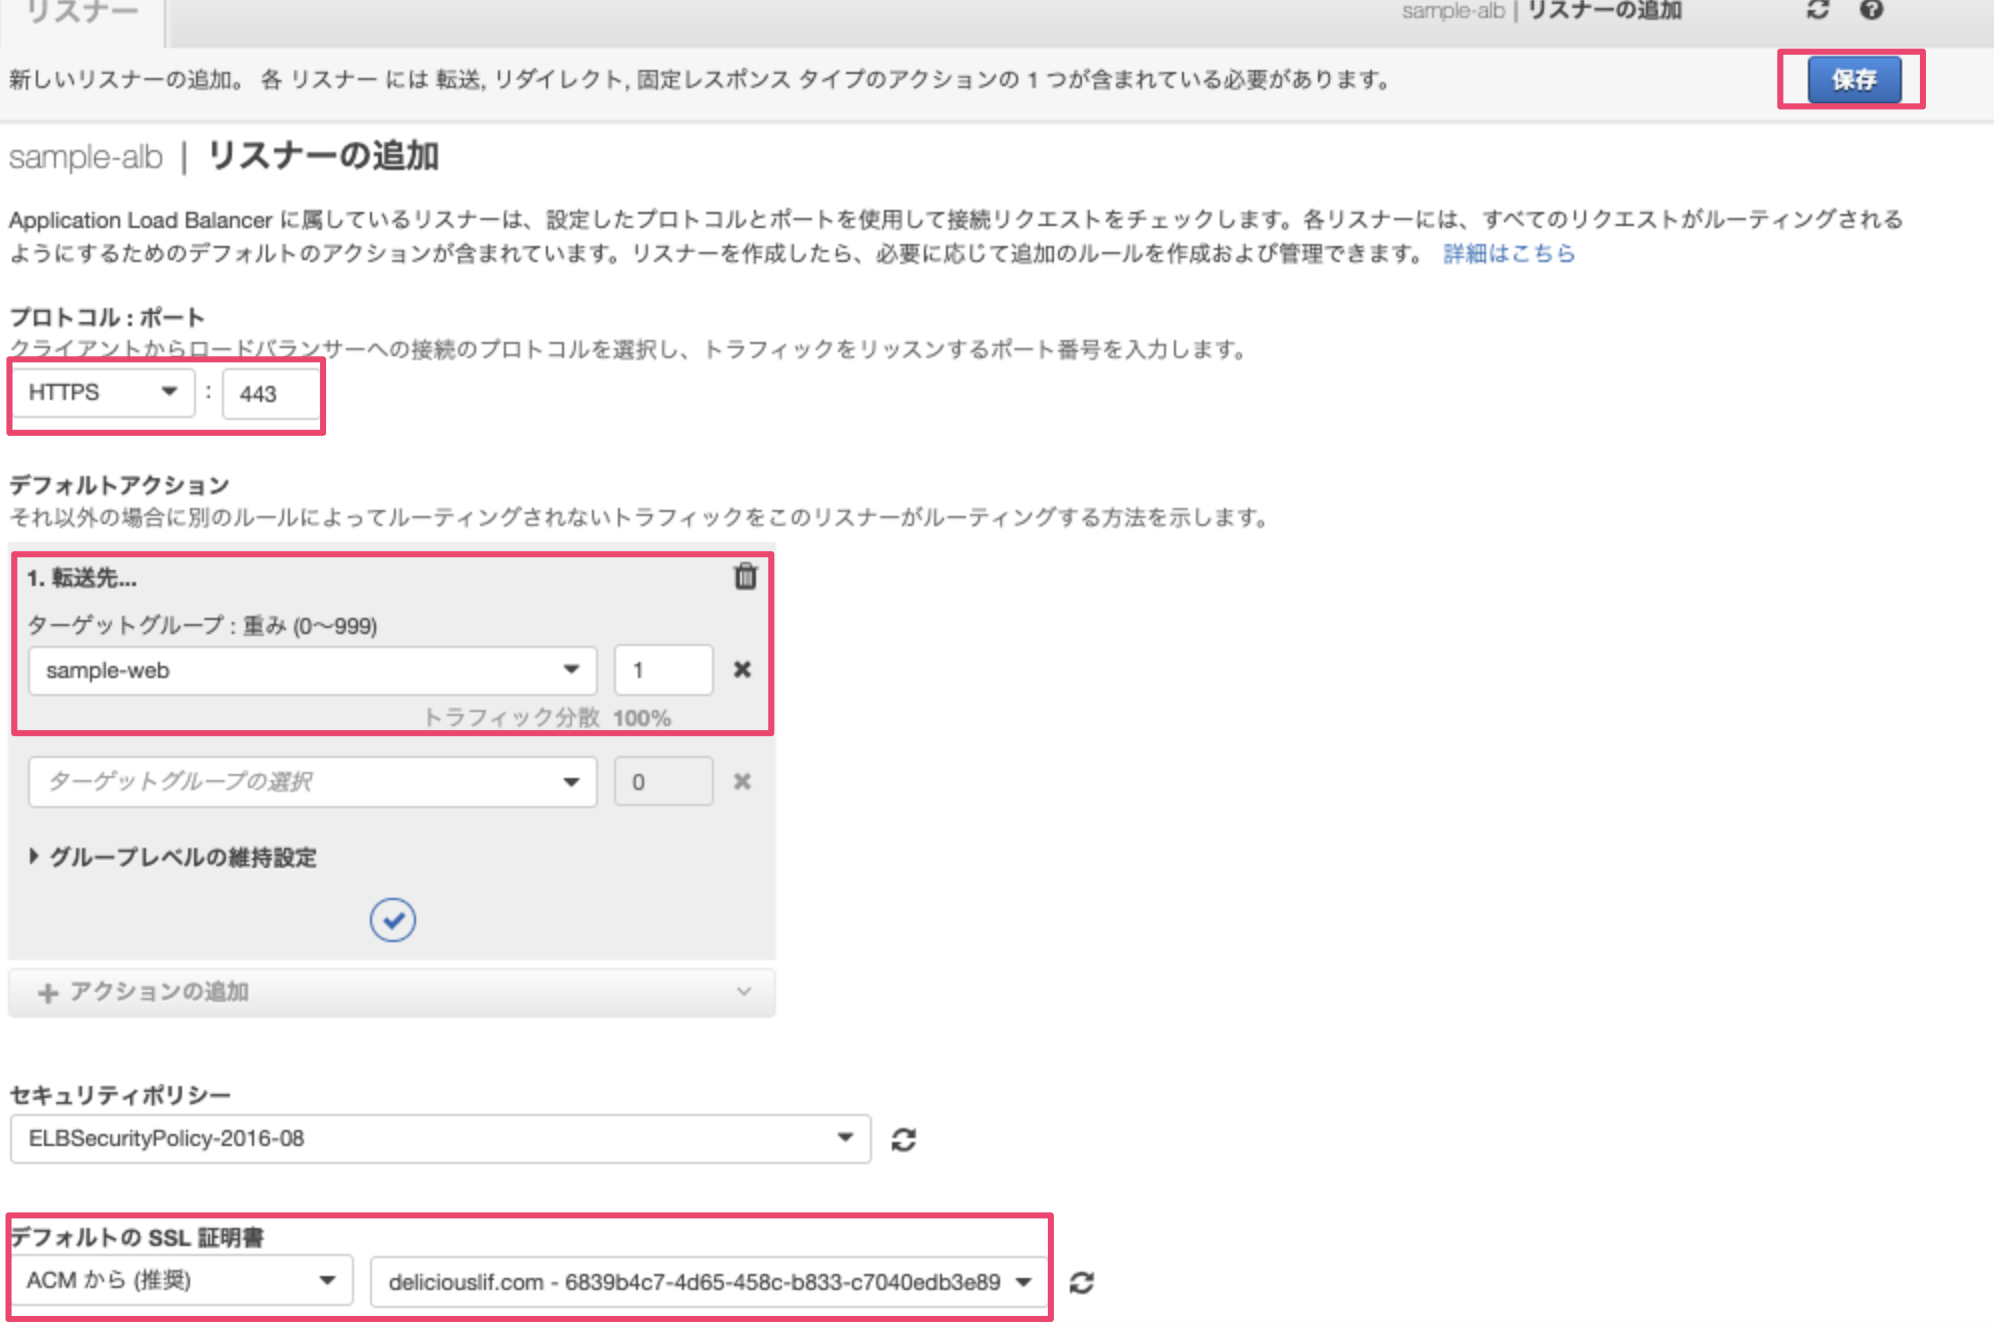Click the refresh icon in top header
Image resolution: width=1994 pixels, height=1324 pixels.
pos(1817,10)
